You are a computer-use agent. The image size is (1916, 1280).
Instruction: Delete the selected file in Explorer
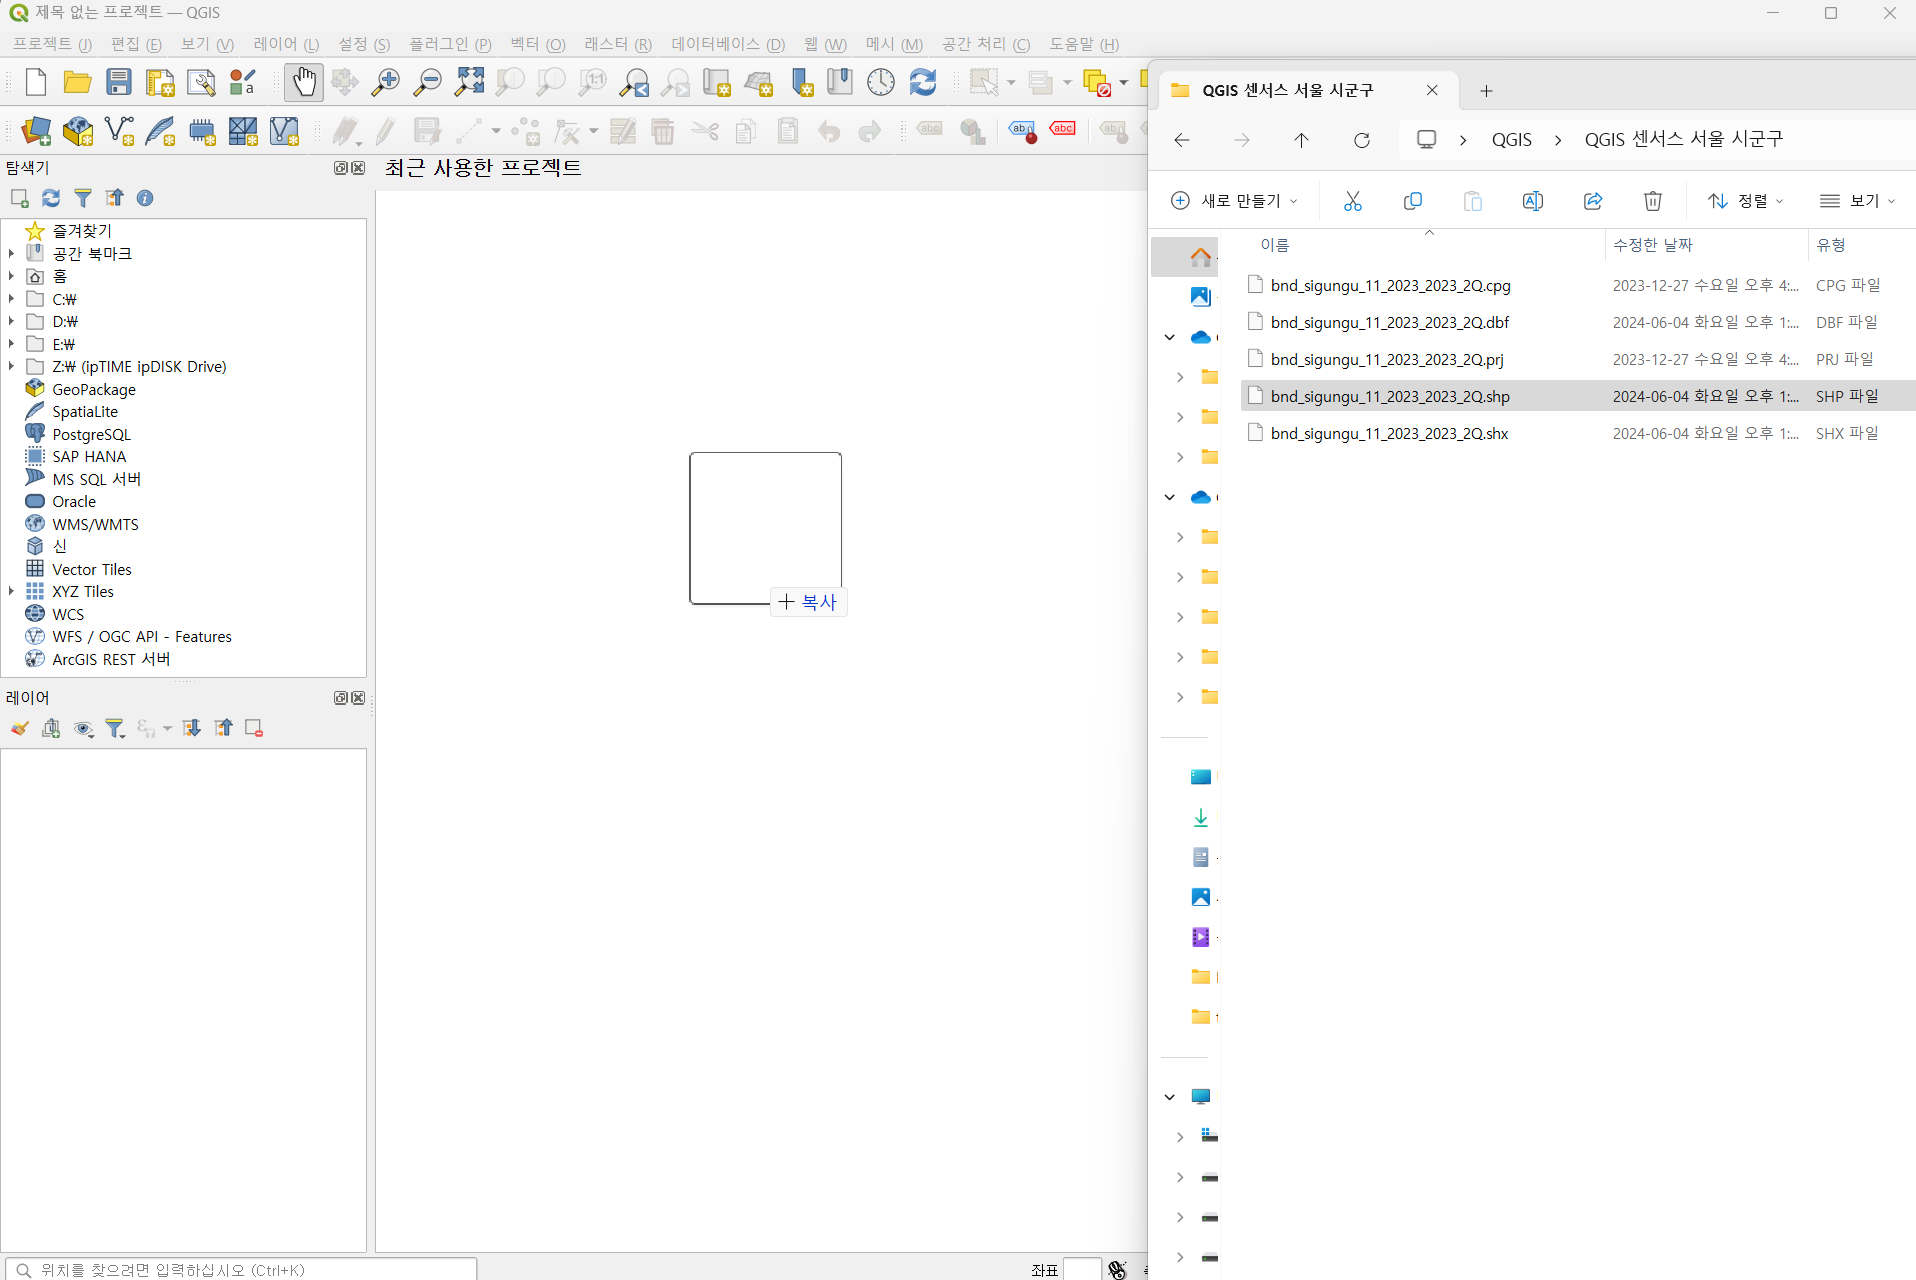[1653, 201]
